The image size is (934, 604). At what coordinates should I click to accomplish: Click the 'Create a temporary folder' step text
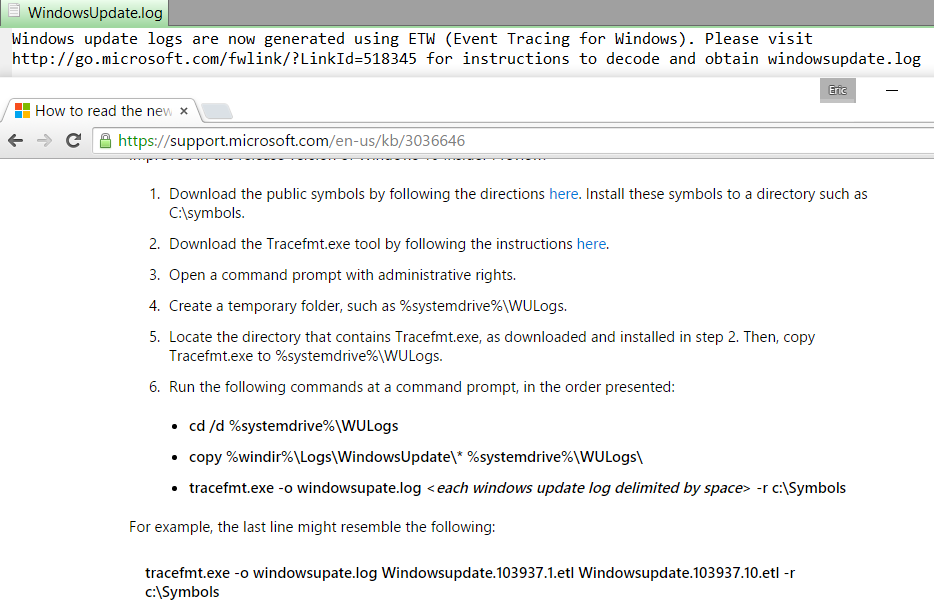click(368, 306)
